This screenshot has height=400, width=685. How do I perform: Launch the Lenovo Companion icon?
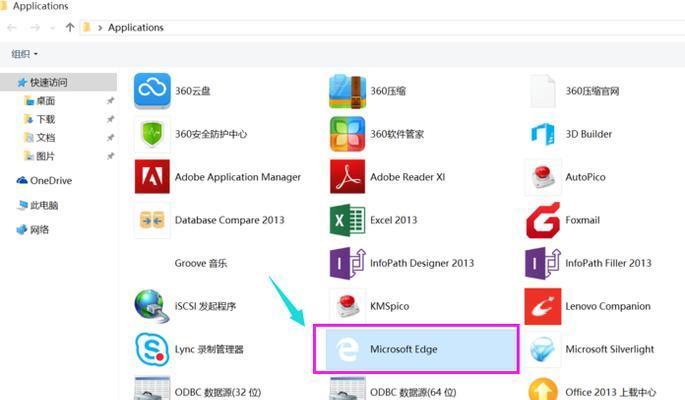(543, 306)
